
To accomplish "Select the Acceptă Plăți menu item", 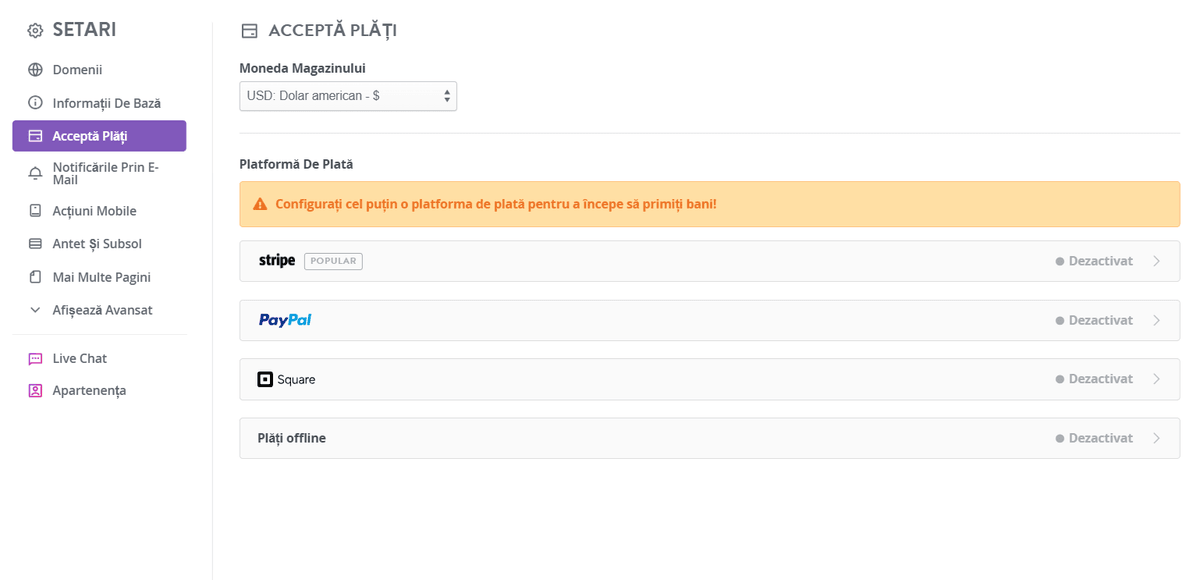I will (x=99, y=136).
